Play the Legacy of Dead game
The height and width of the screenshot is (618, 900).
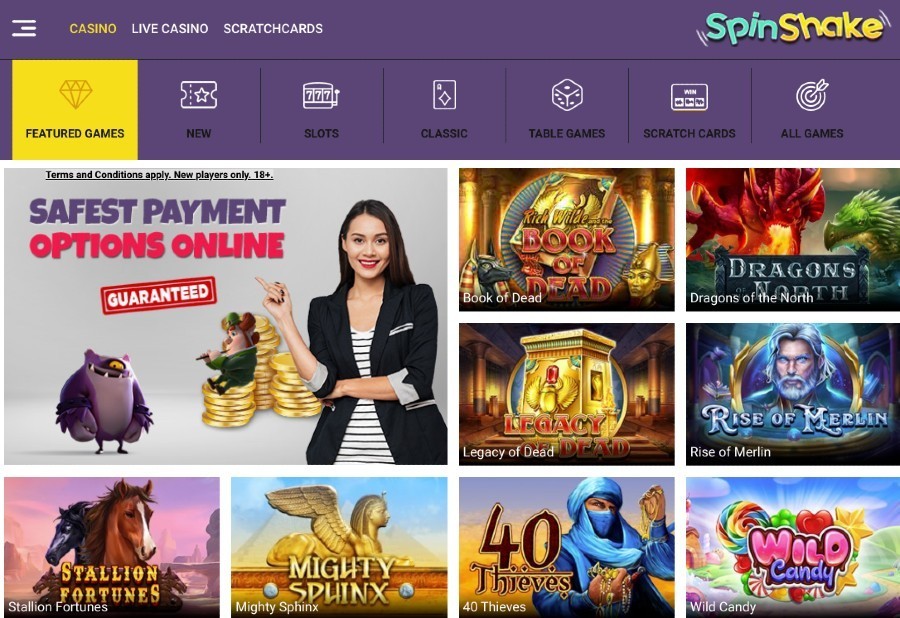[x=567, y=394]
